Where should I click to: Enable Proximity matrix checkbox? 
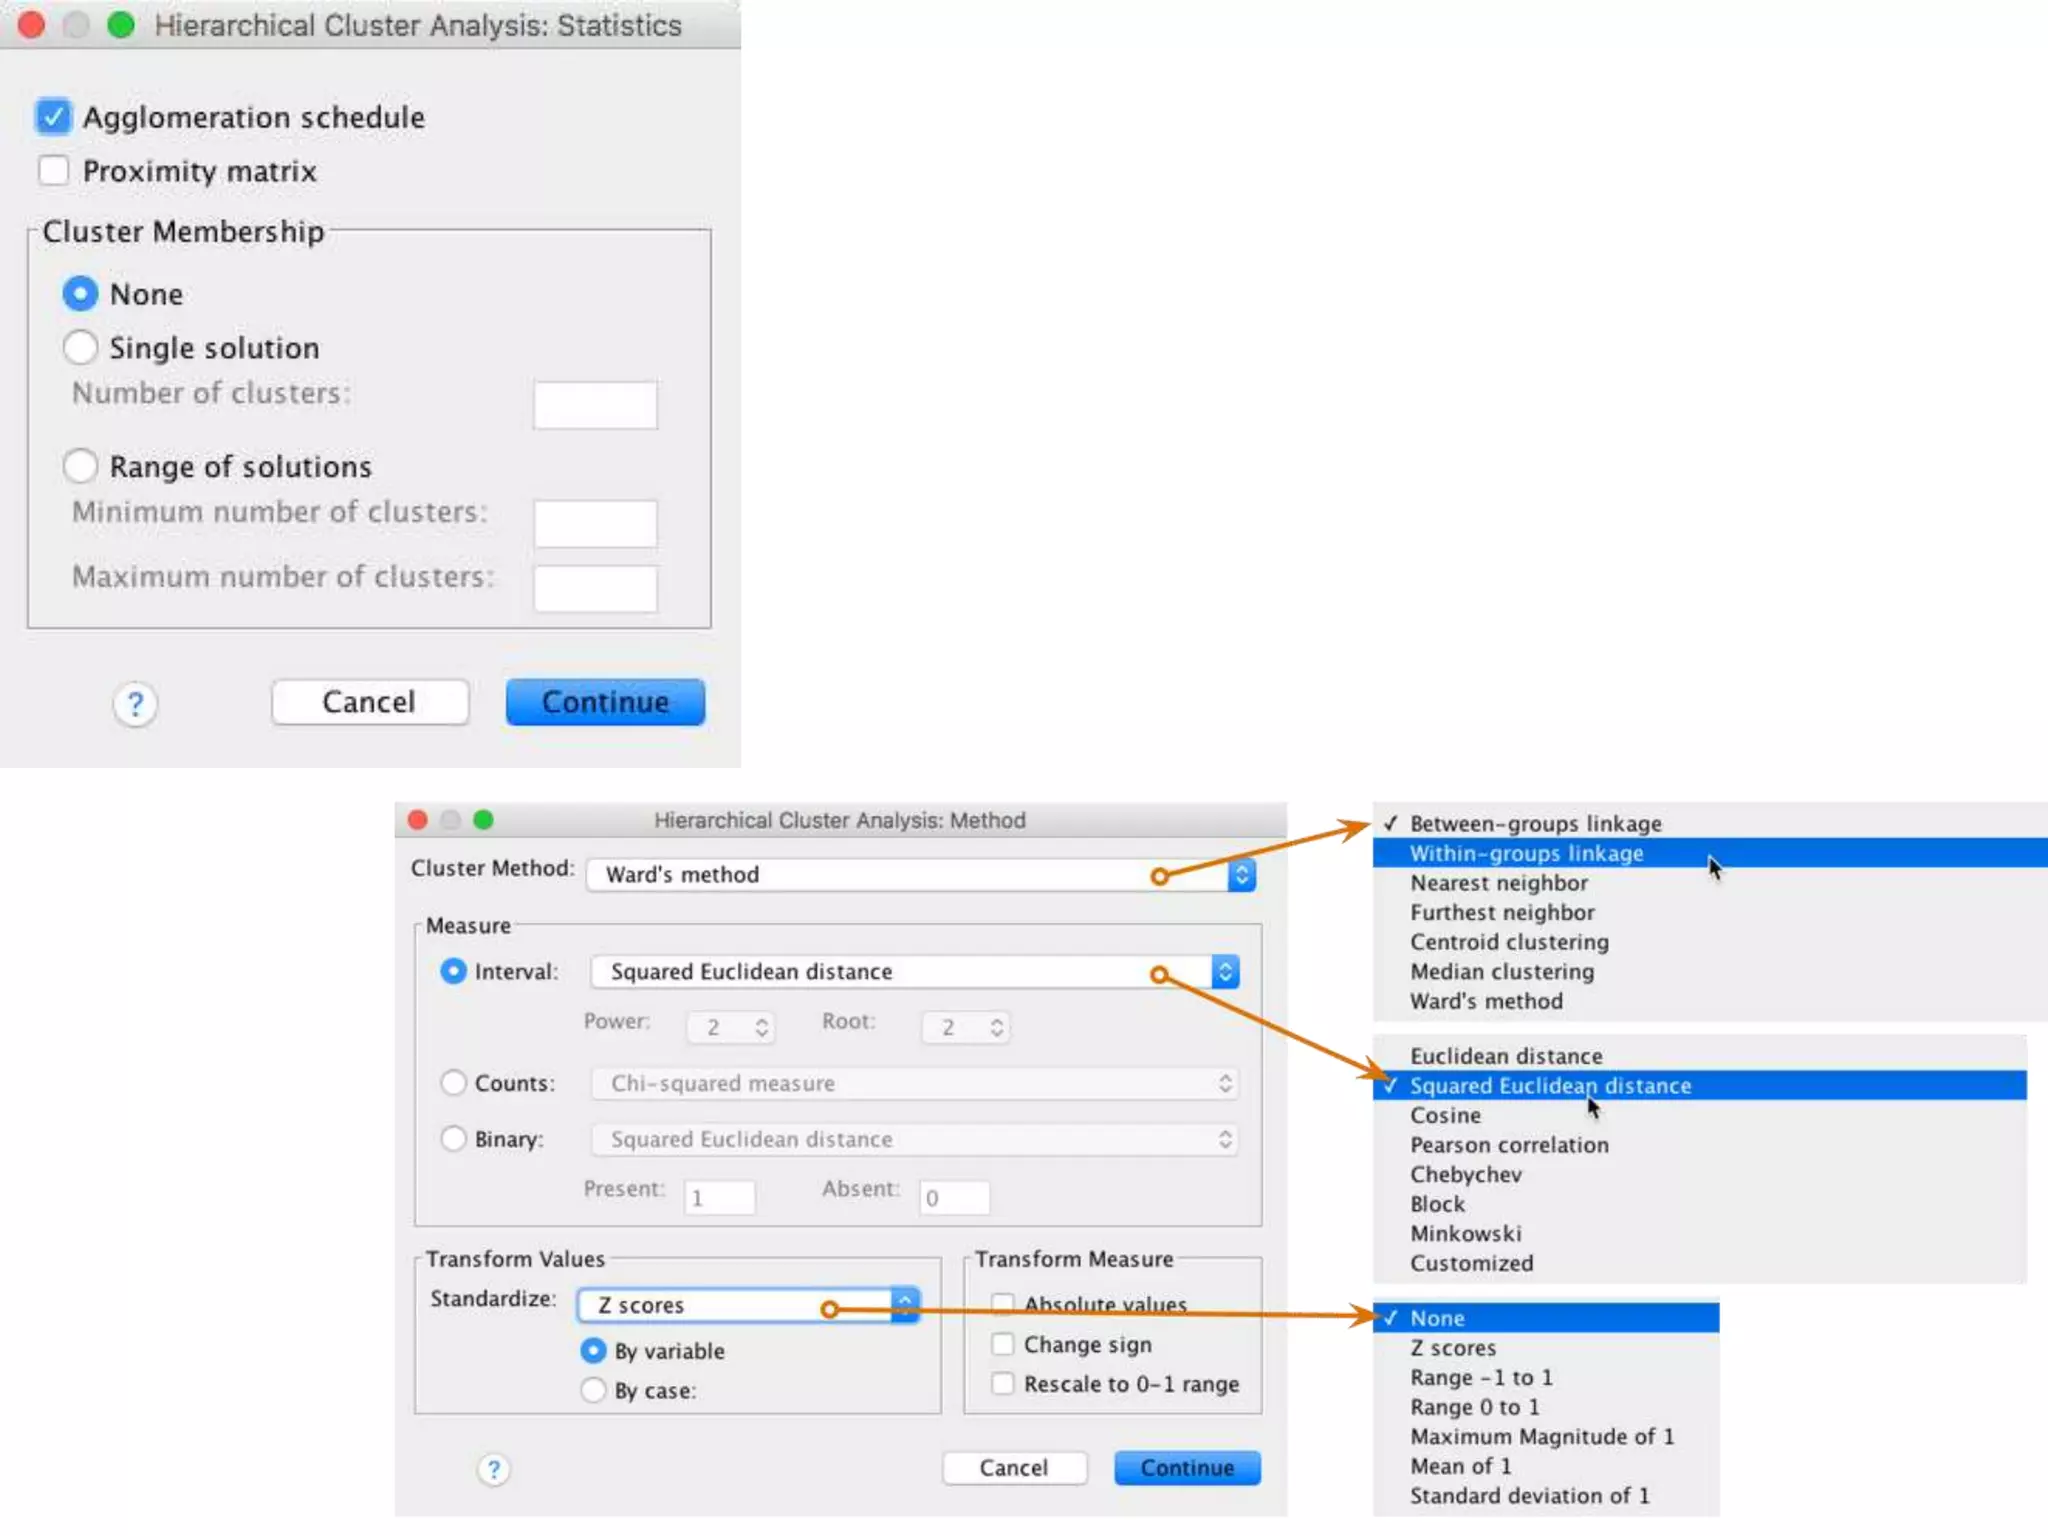[x=53, y=171]
